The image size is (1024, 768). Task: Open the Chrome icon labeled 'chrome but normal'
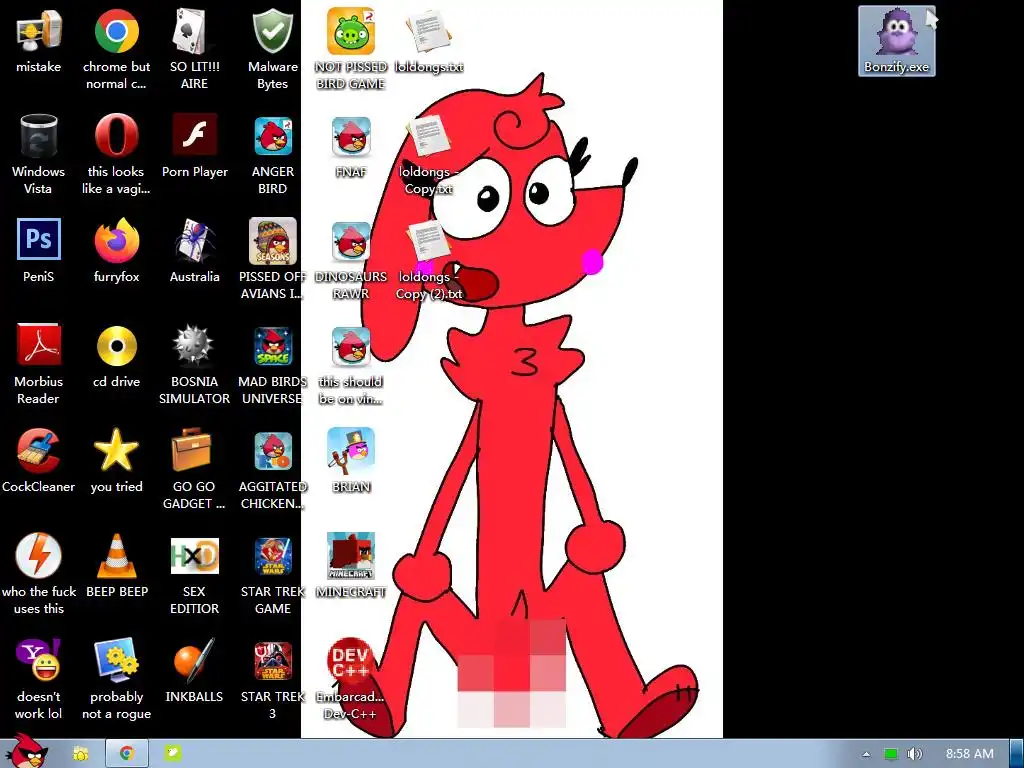point(116,48)
